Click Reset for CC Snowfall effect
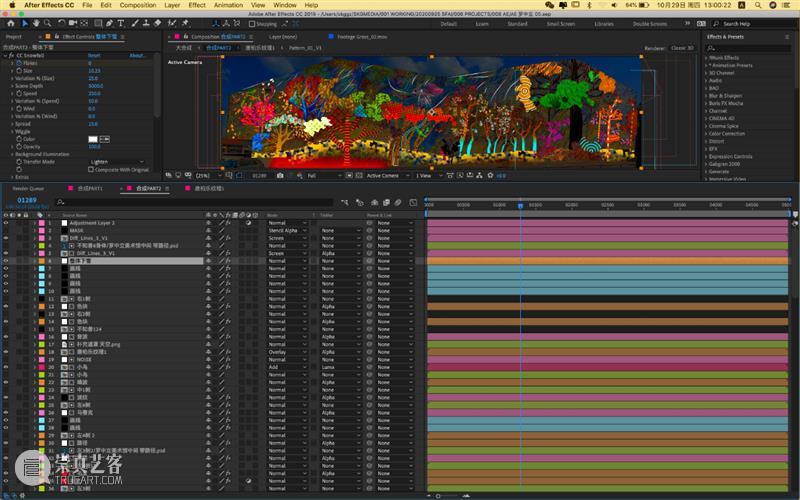800x500 pixels. (x=94, y=55)
